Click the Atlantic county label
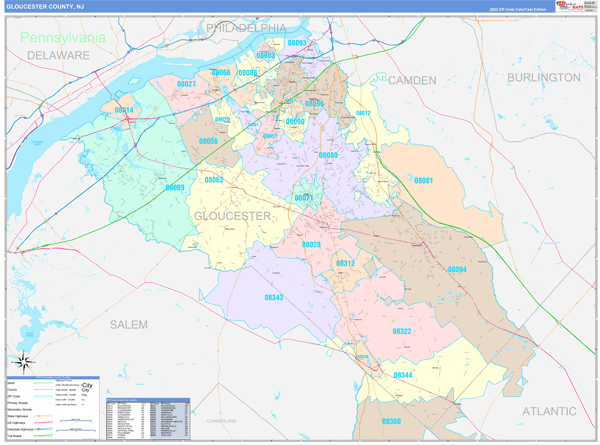 point(549,411)
